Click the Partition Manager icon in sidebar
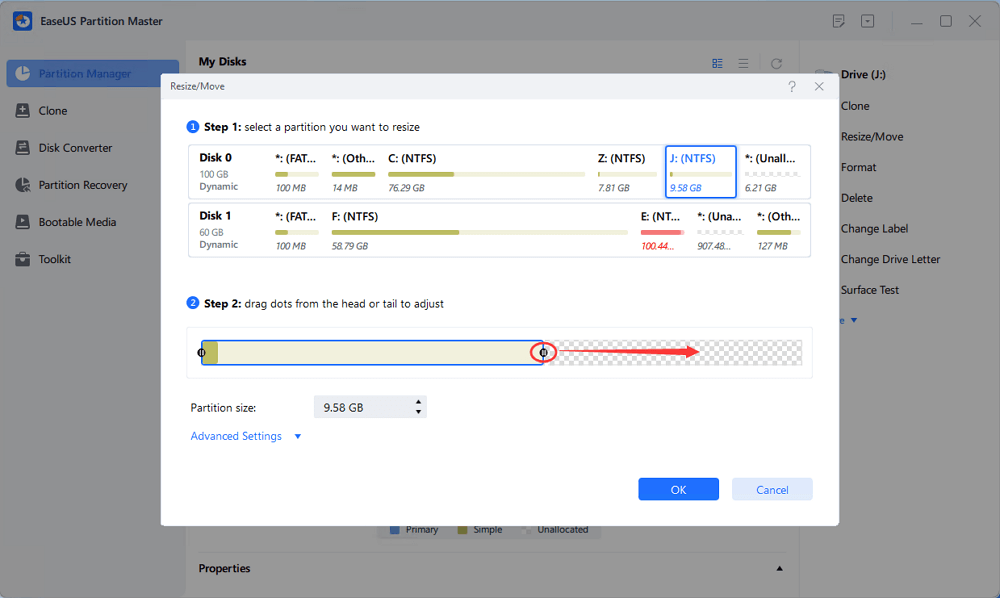 pyautogui.click(x=22, y=74)
